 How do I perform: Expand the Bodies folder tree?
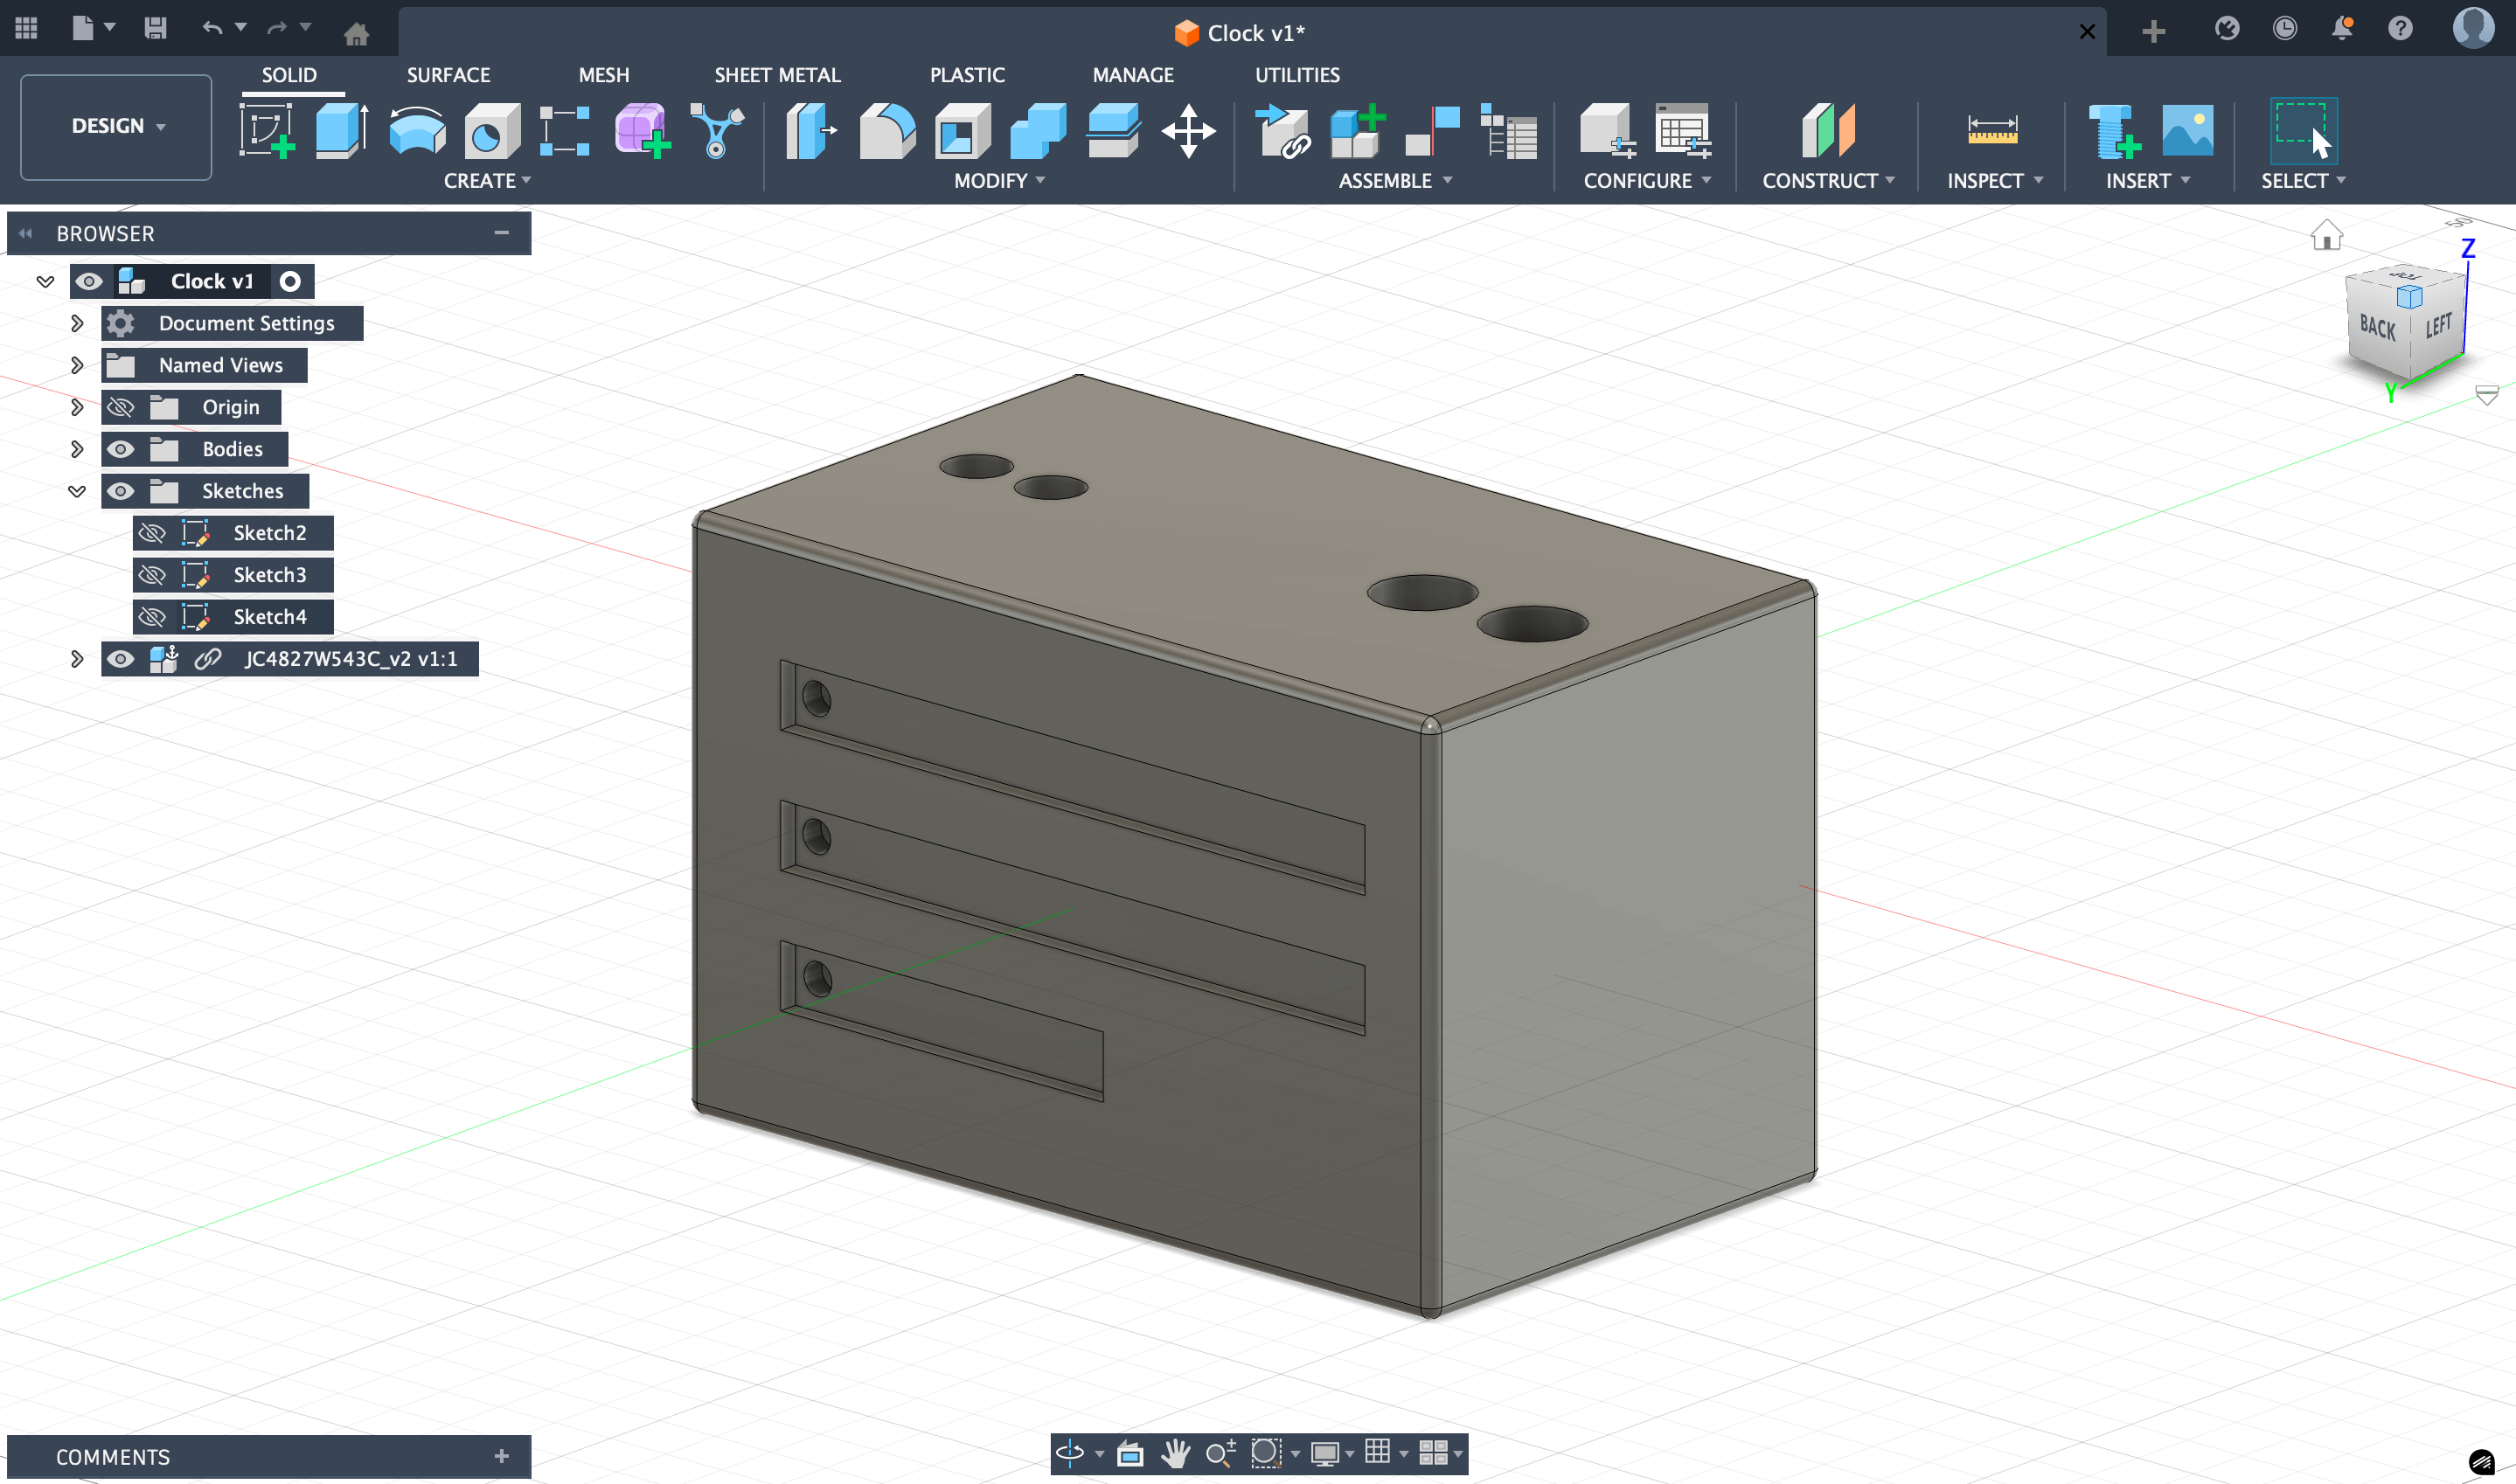pos(77,449)
